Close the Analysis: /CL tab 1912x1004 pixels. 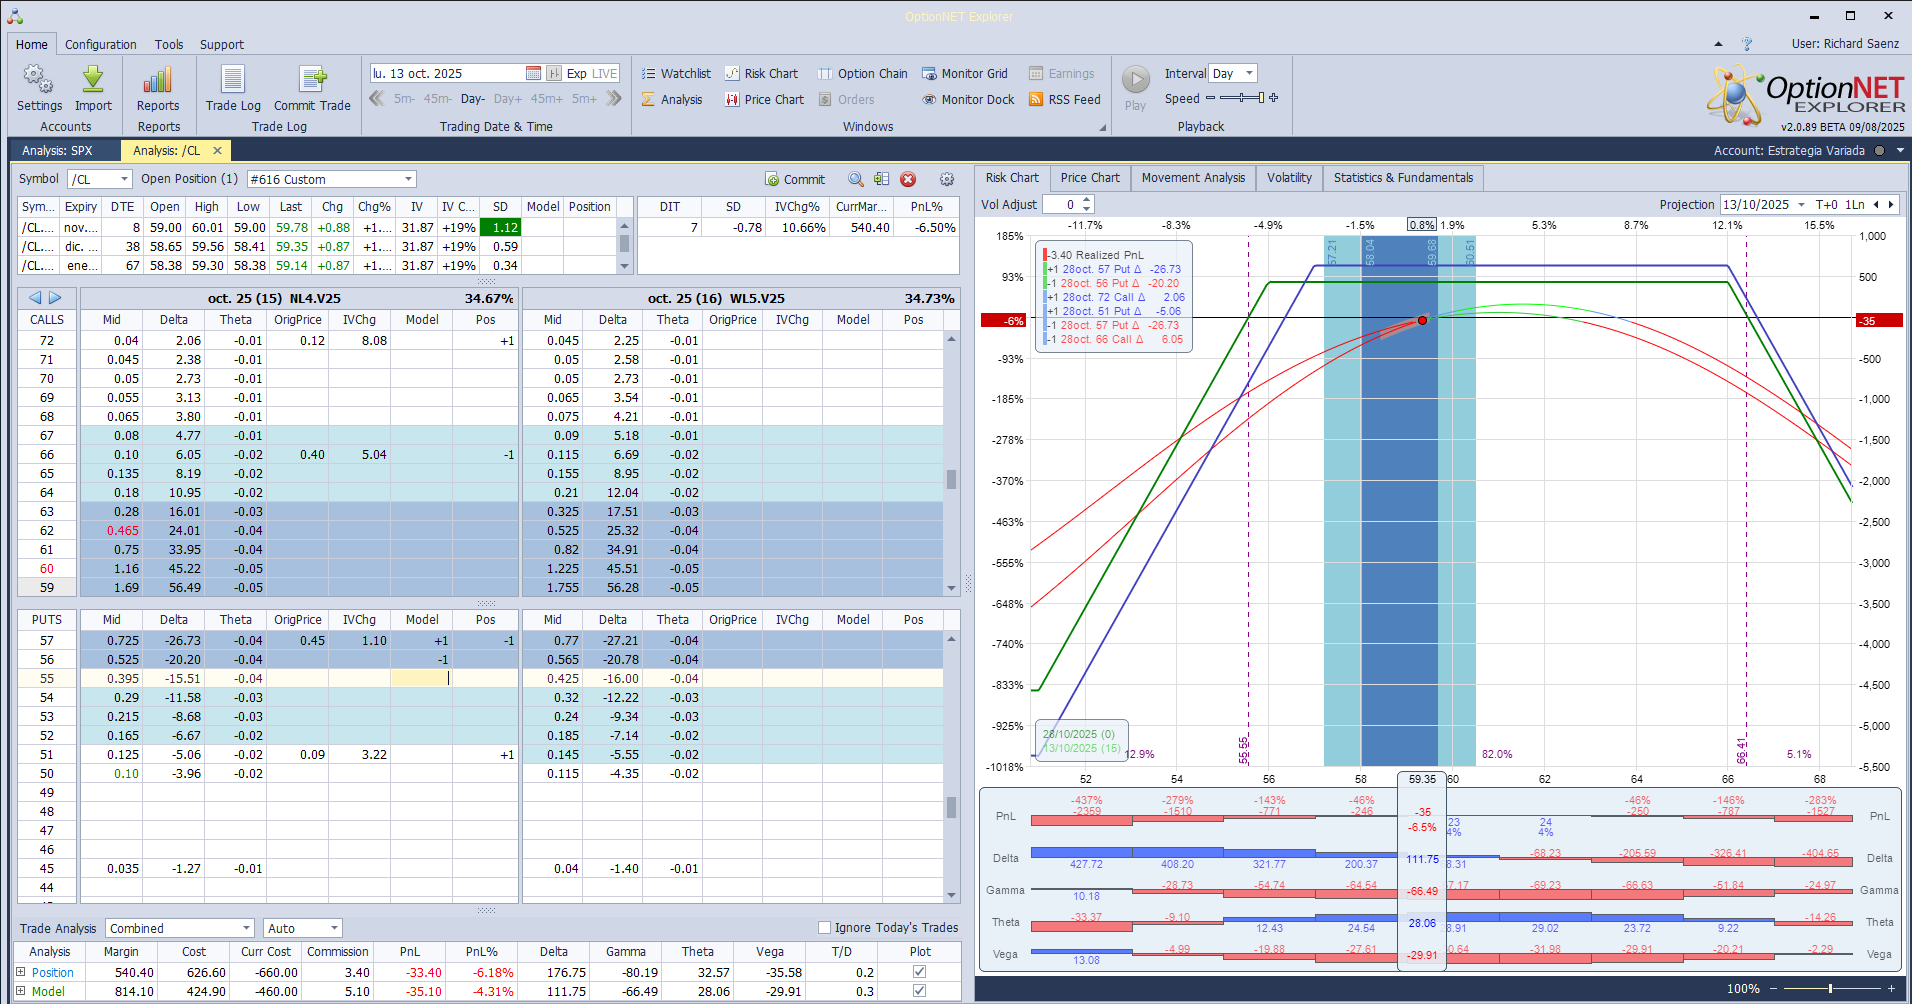coord(217,151)
